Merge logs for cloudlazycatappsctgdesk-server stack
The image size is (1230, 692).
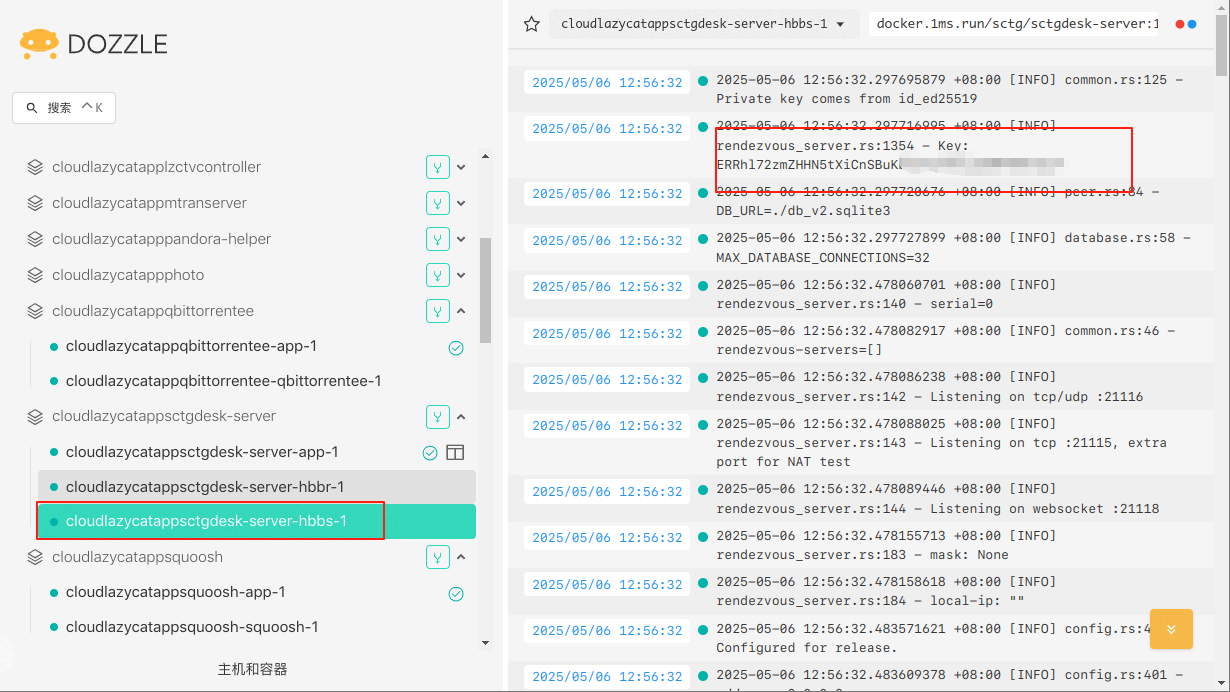(437, 416)
